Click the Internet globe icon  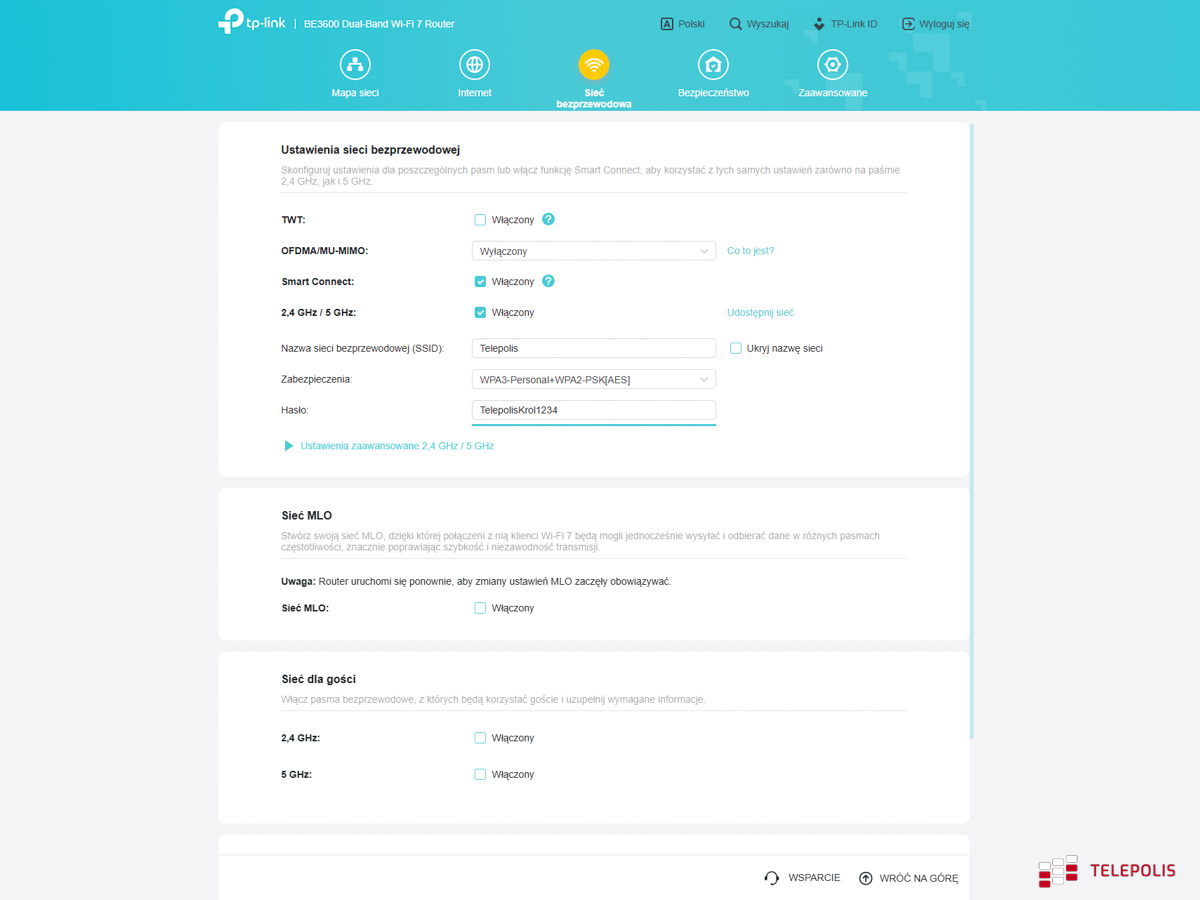[x=474, y=66]
